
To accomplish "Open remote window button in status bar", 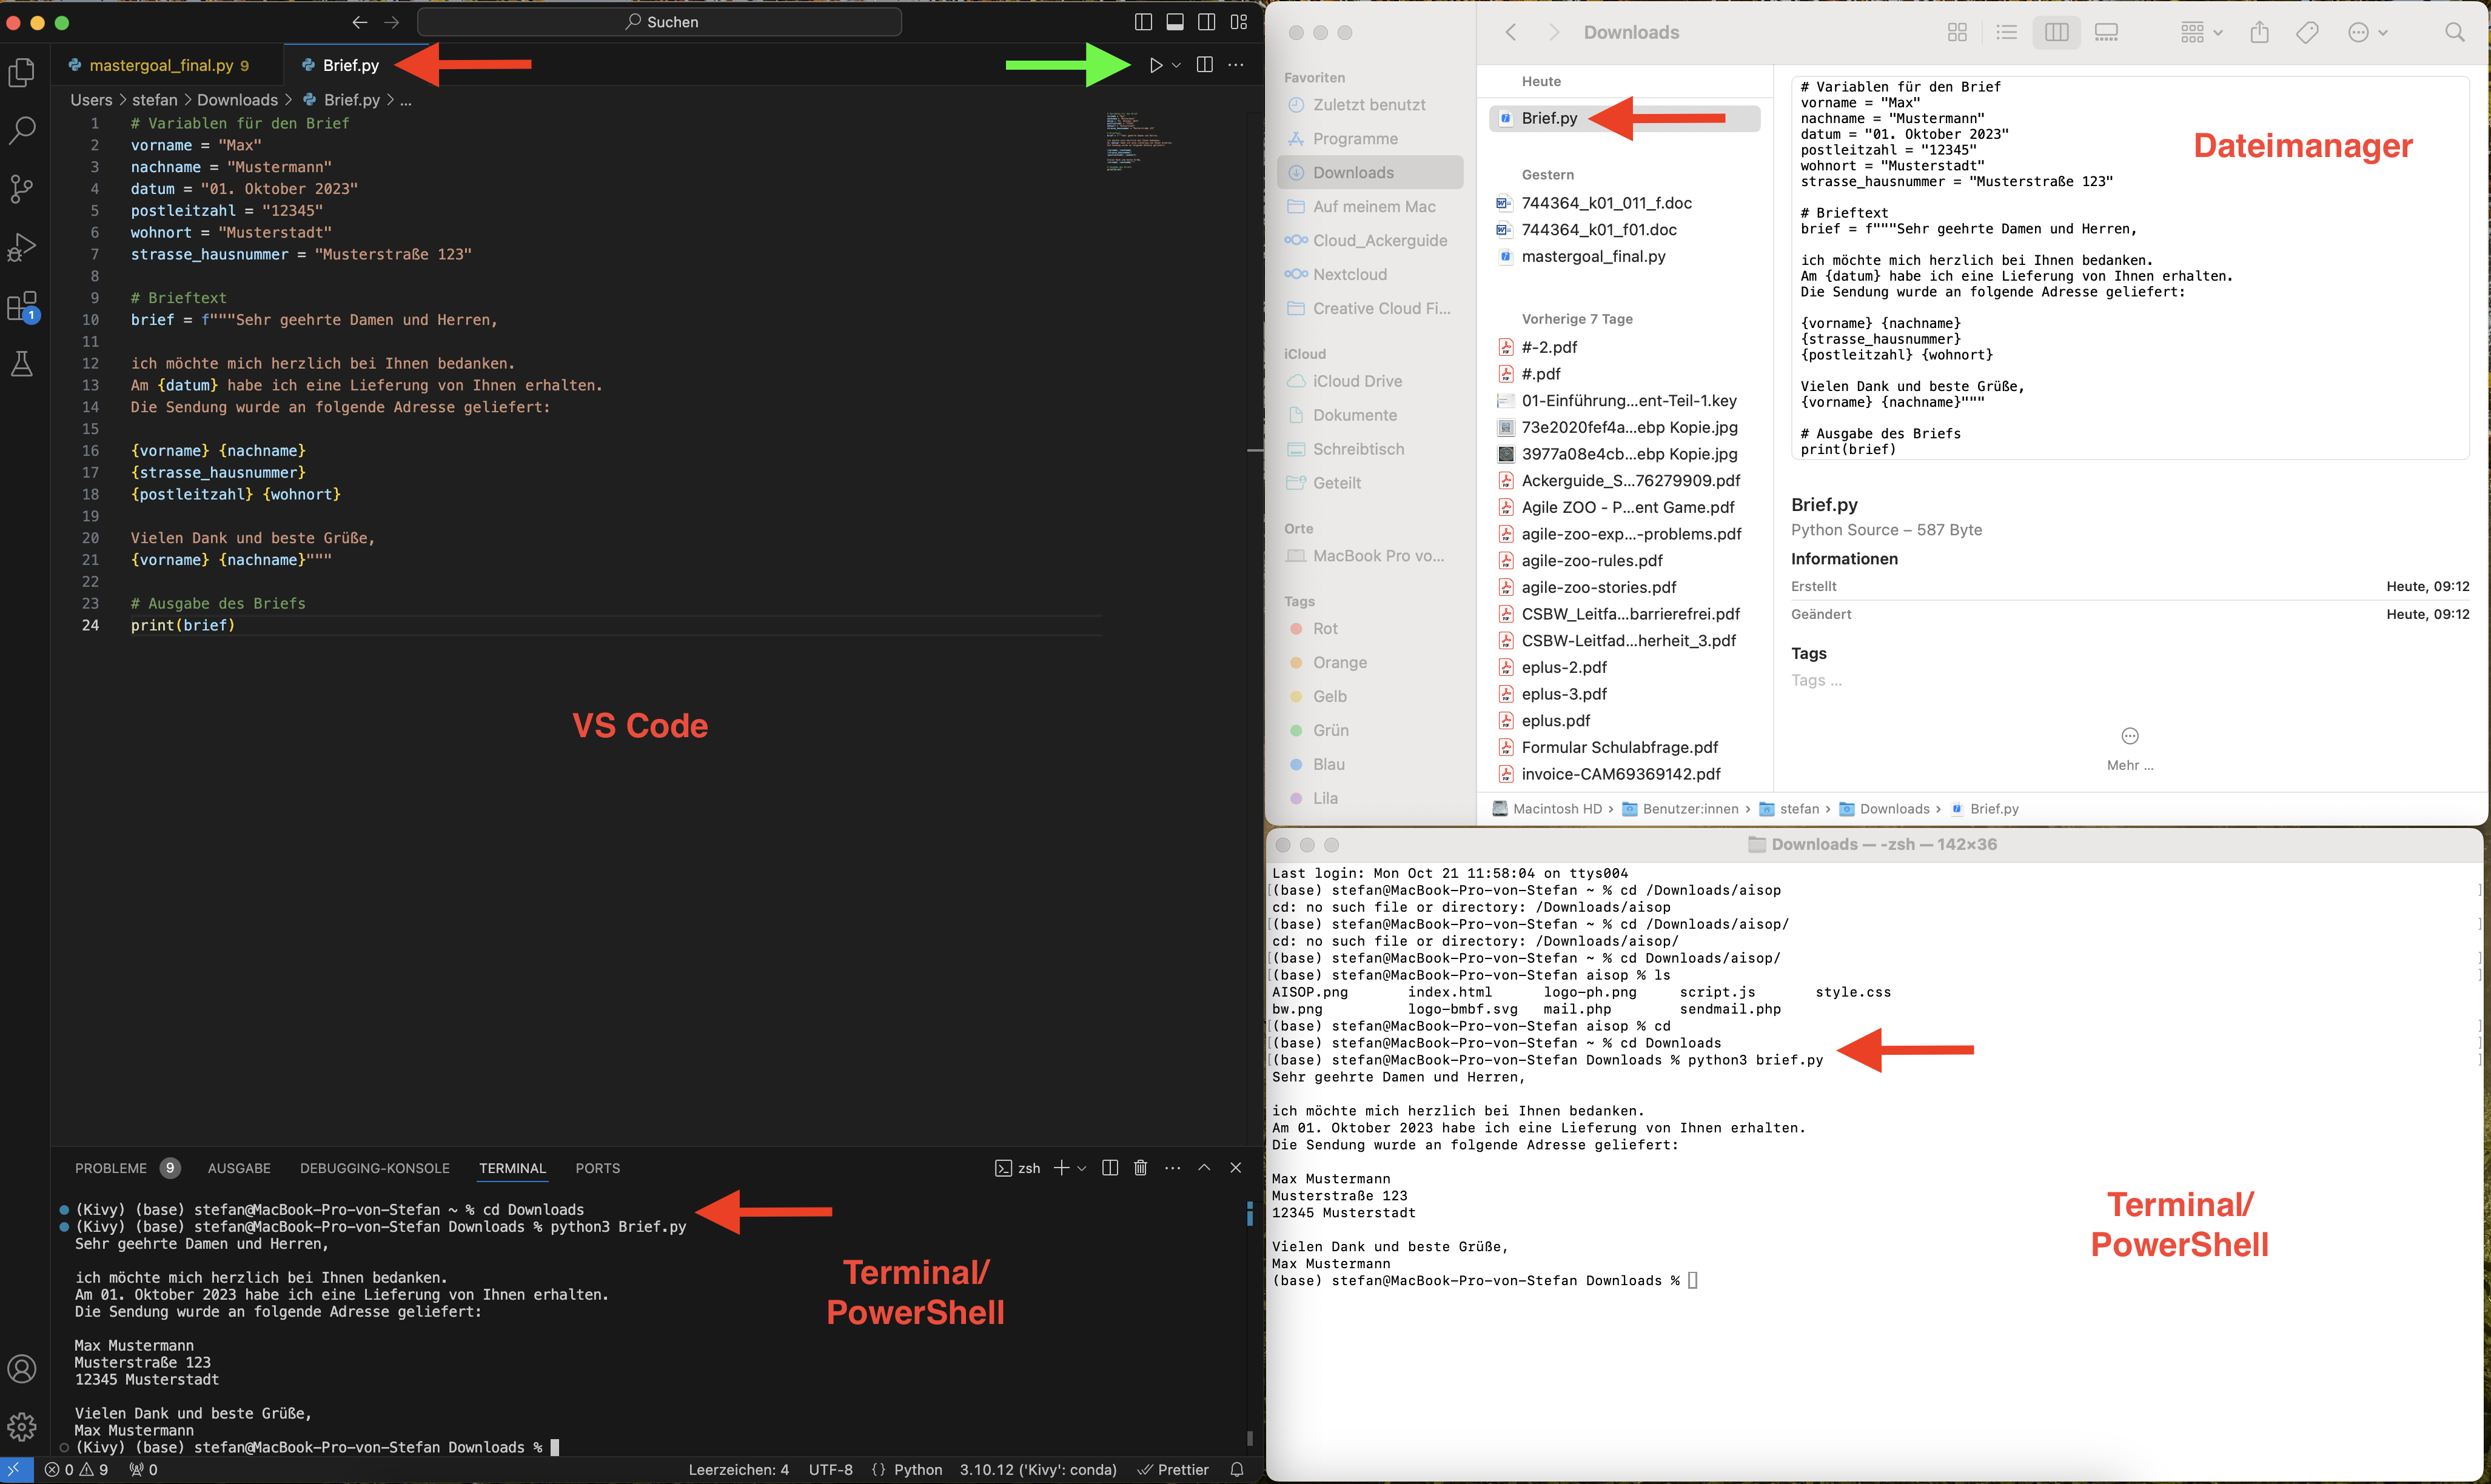I will point(16,1470).
